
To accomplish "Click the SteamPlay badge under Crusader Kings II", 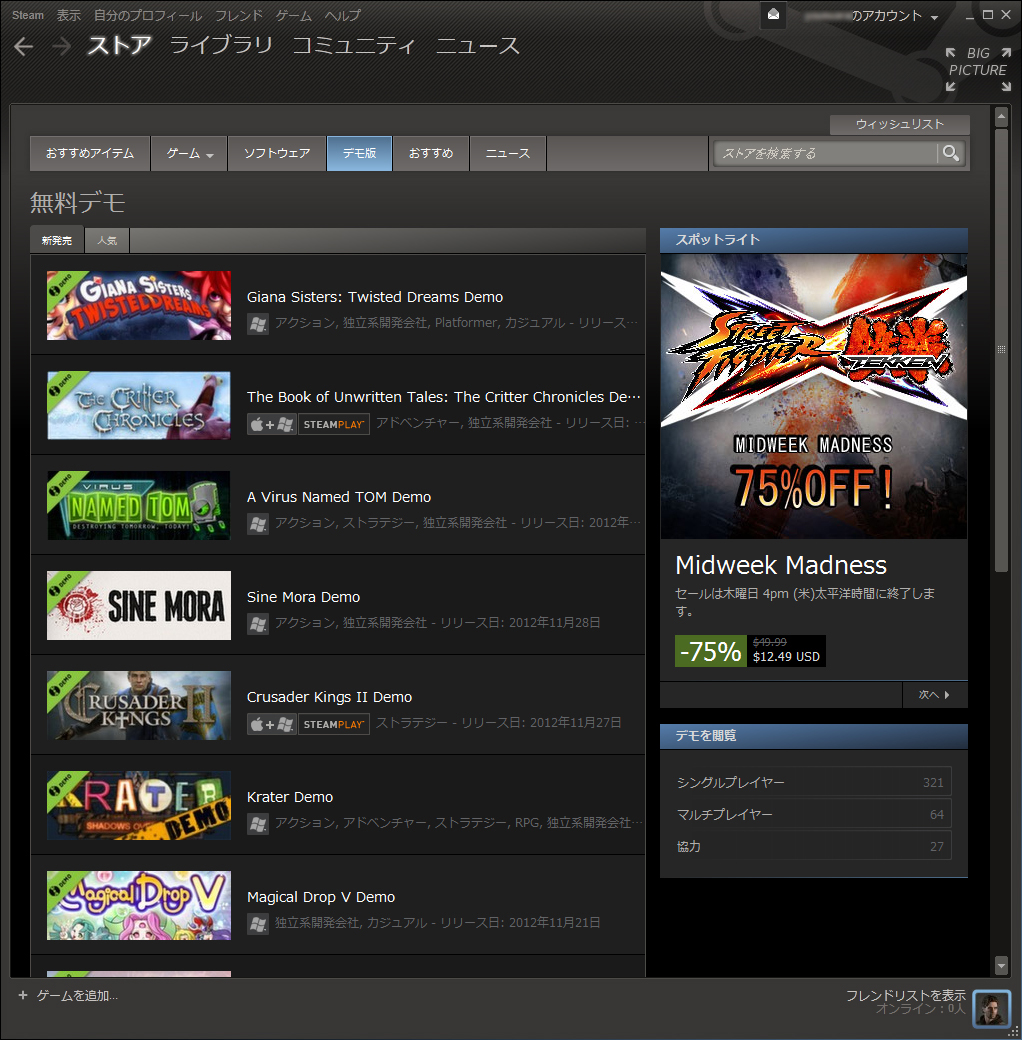I will click(x=334, y=724).
